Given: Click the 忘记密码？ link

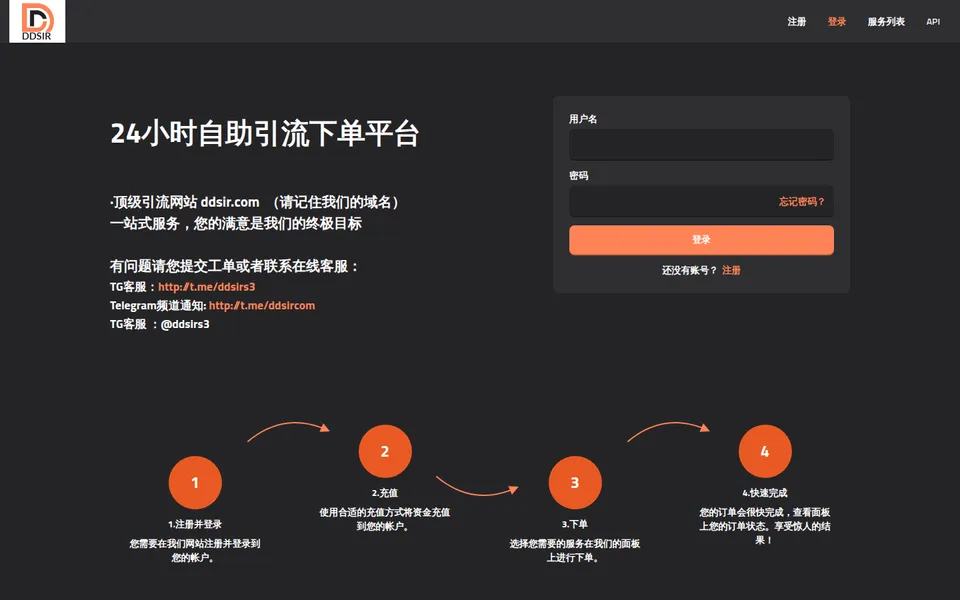Looking at the screenshot, I should [x=802, y=201].
